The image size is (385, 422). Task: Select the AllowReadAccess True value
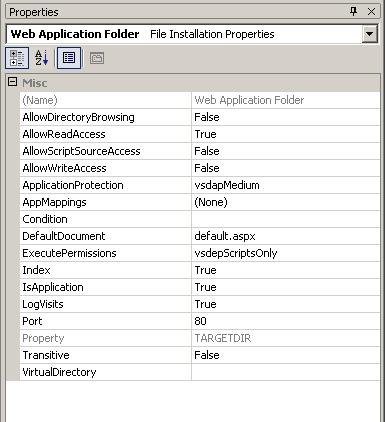(x=286, y=134)
